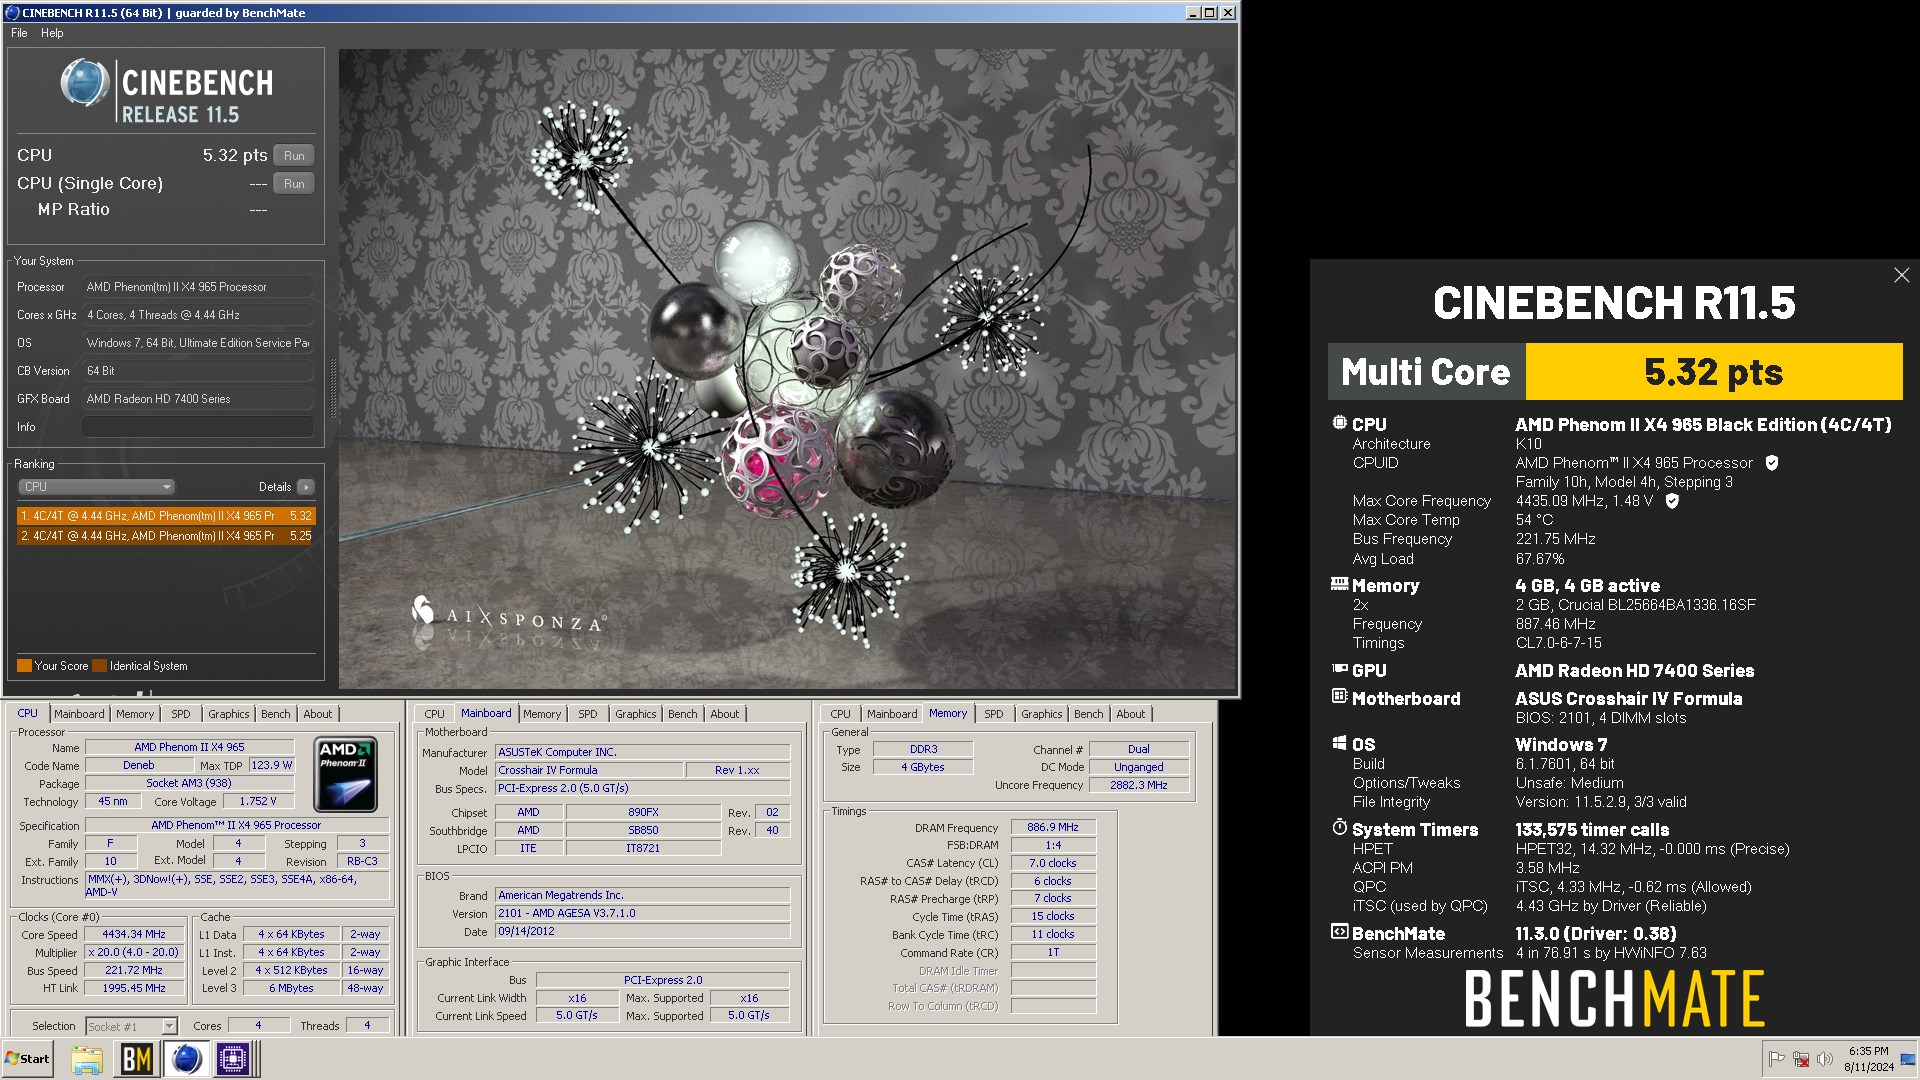1920x1080 pixels.
Task: Close the BenchMate result overlay
Action: click(x=1901, y=275)
